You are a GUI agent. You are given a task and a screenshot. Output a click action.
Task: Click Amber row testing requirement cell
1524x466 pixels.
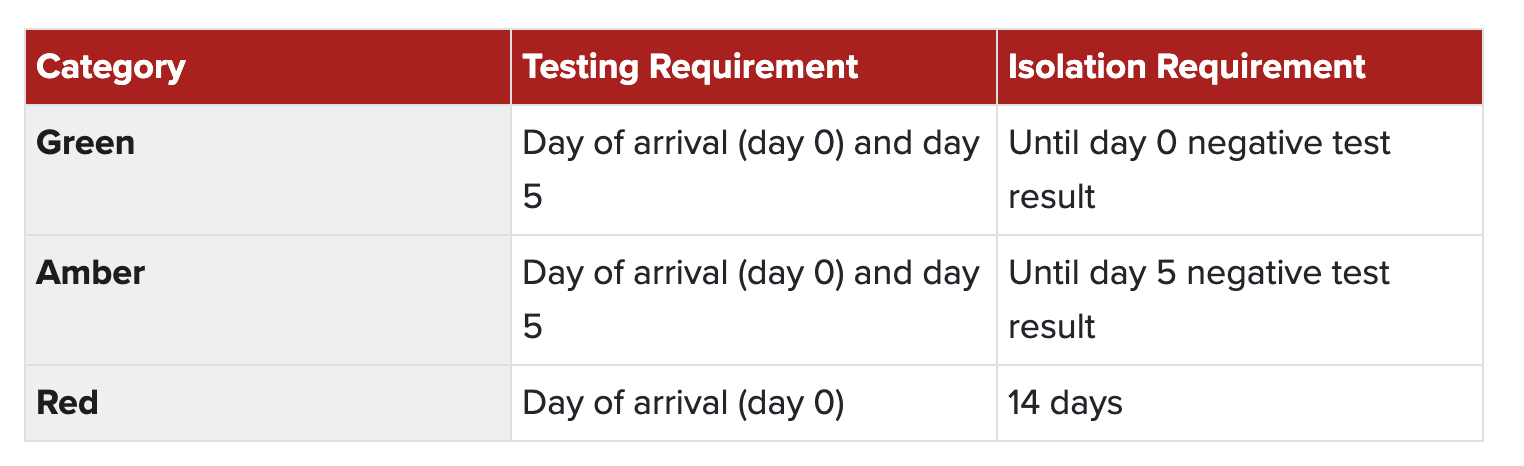pyautogui.click(x=754, y=300)
